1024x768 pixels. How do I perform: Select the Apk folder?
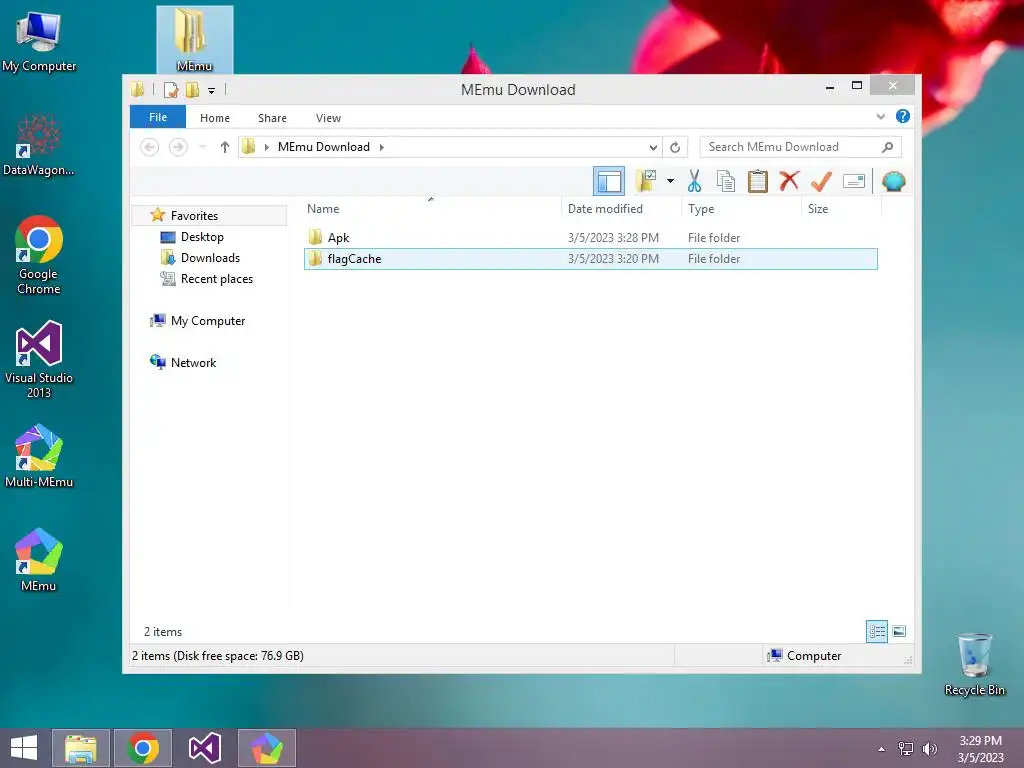point(338,238)
